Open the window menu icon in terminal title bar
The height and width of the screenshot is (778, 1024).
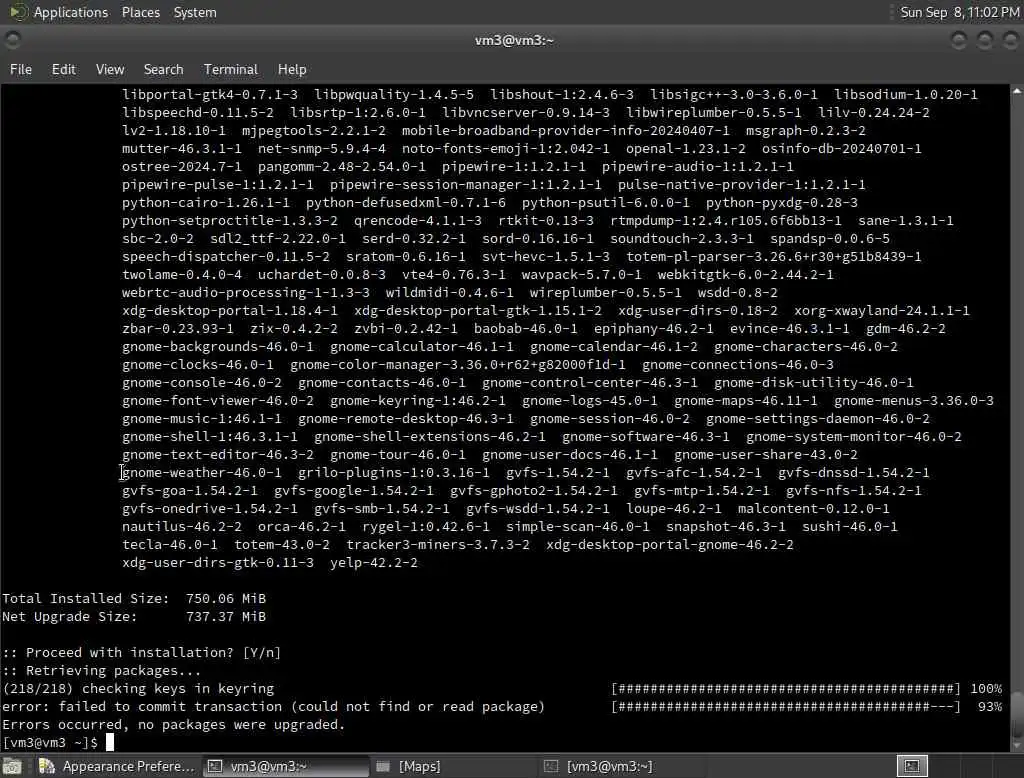point(12,41)
